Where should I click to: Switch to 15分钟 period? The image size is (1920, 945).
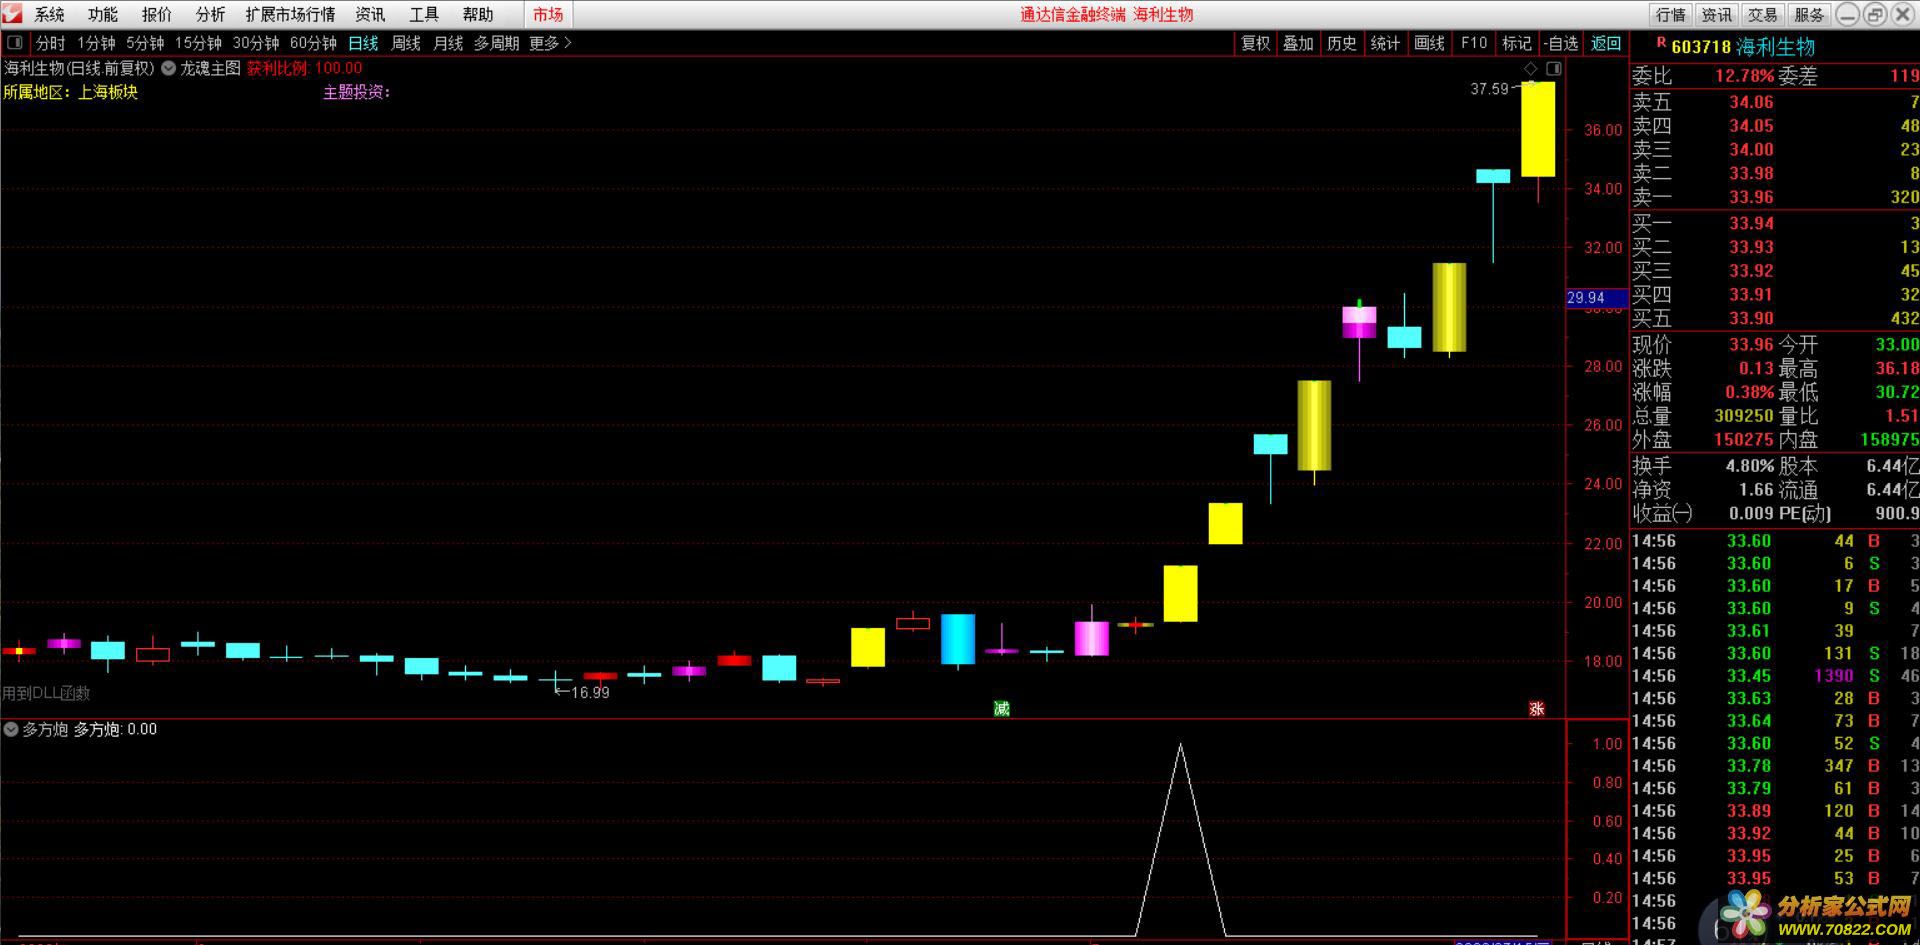(198, 43)
